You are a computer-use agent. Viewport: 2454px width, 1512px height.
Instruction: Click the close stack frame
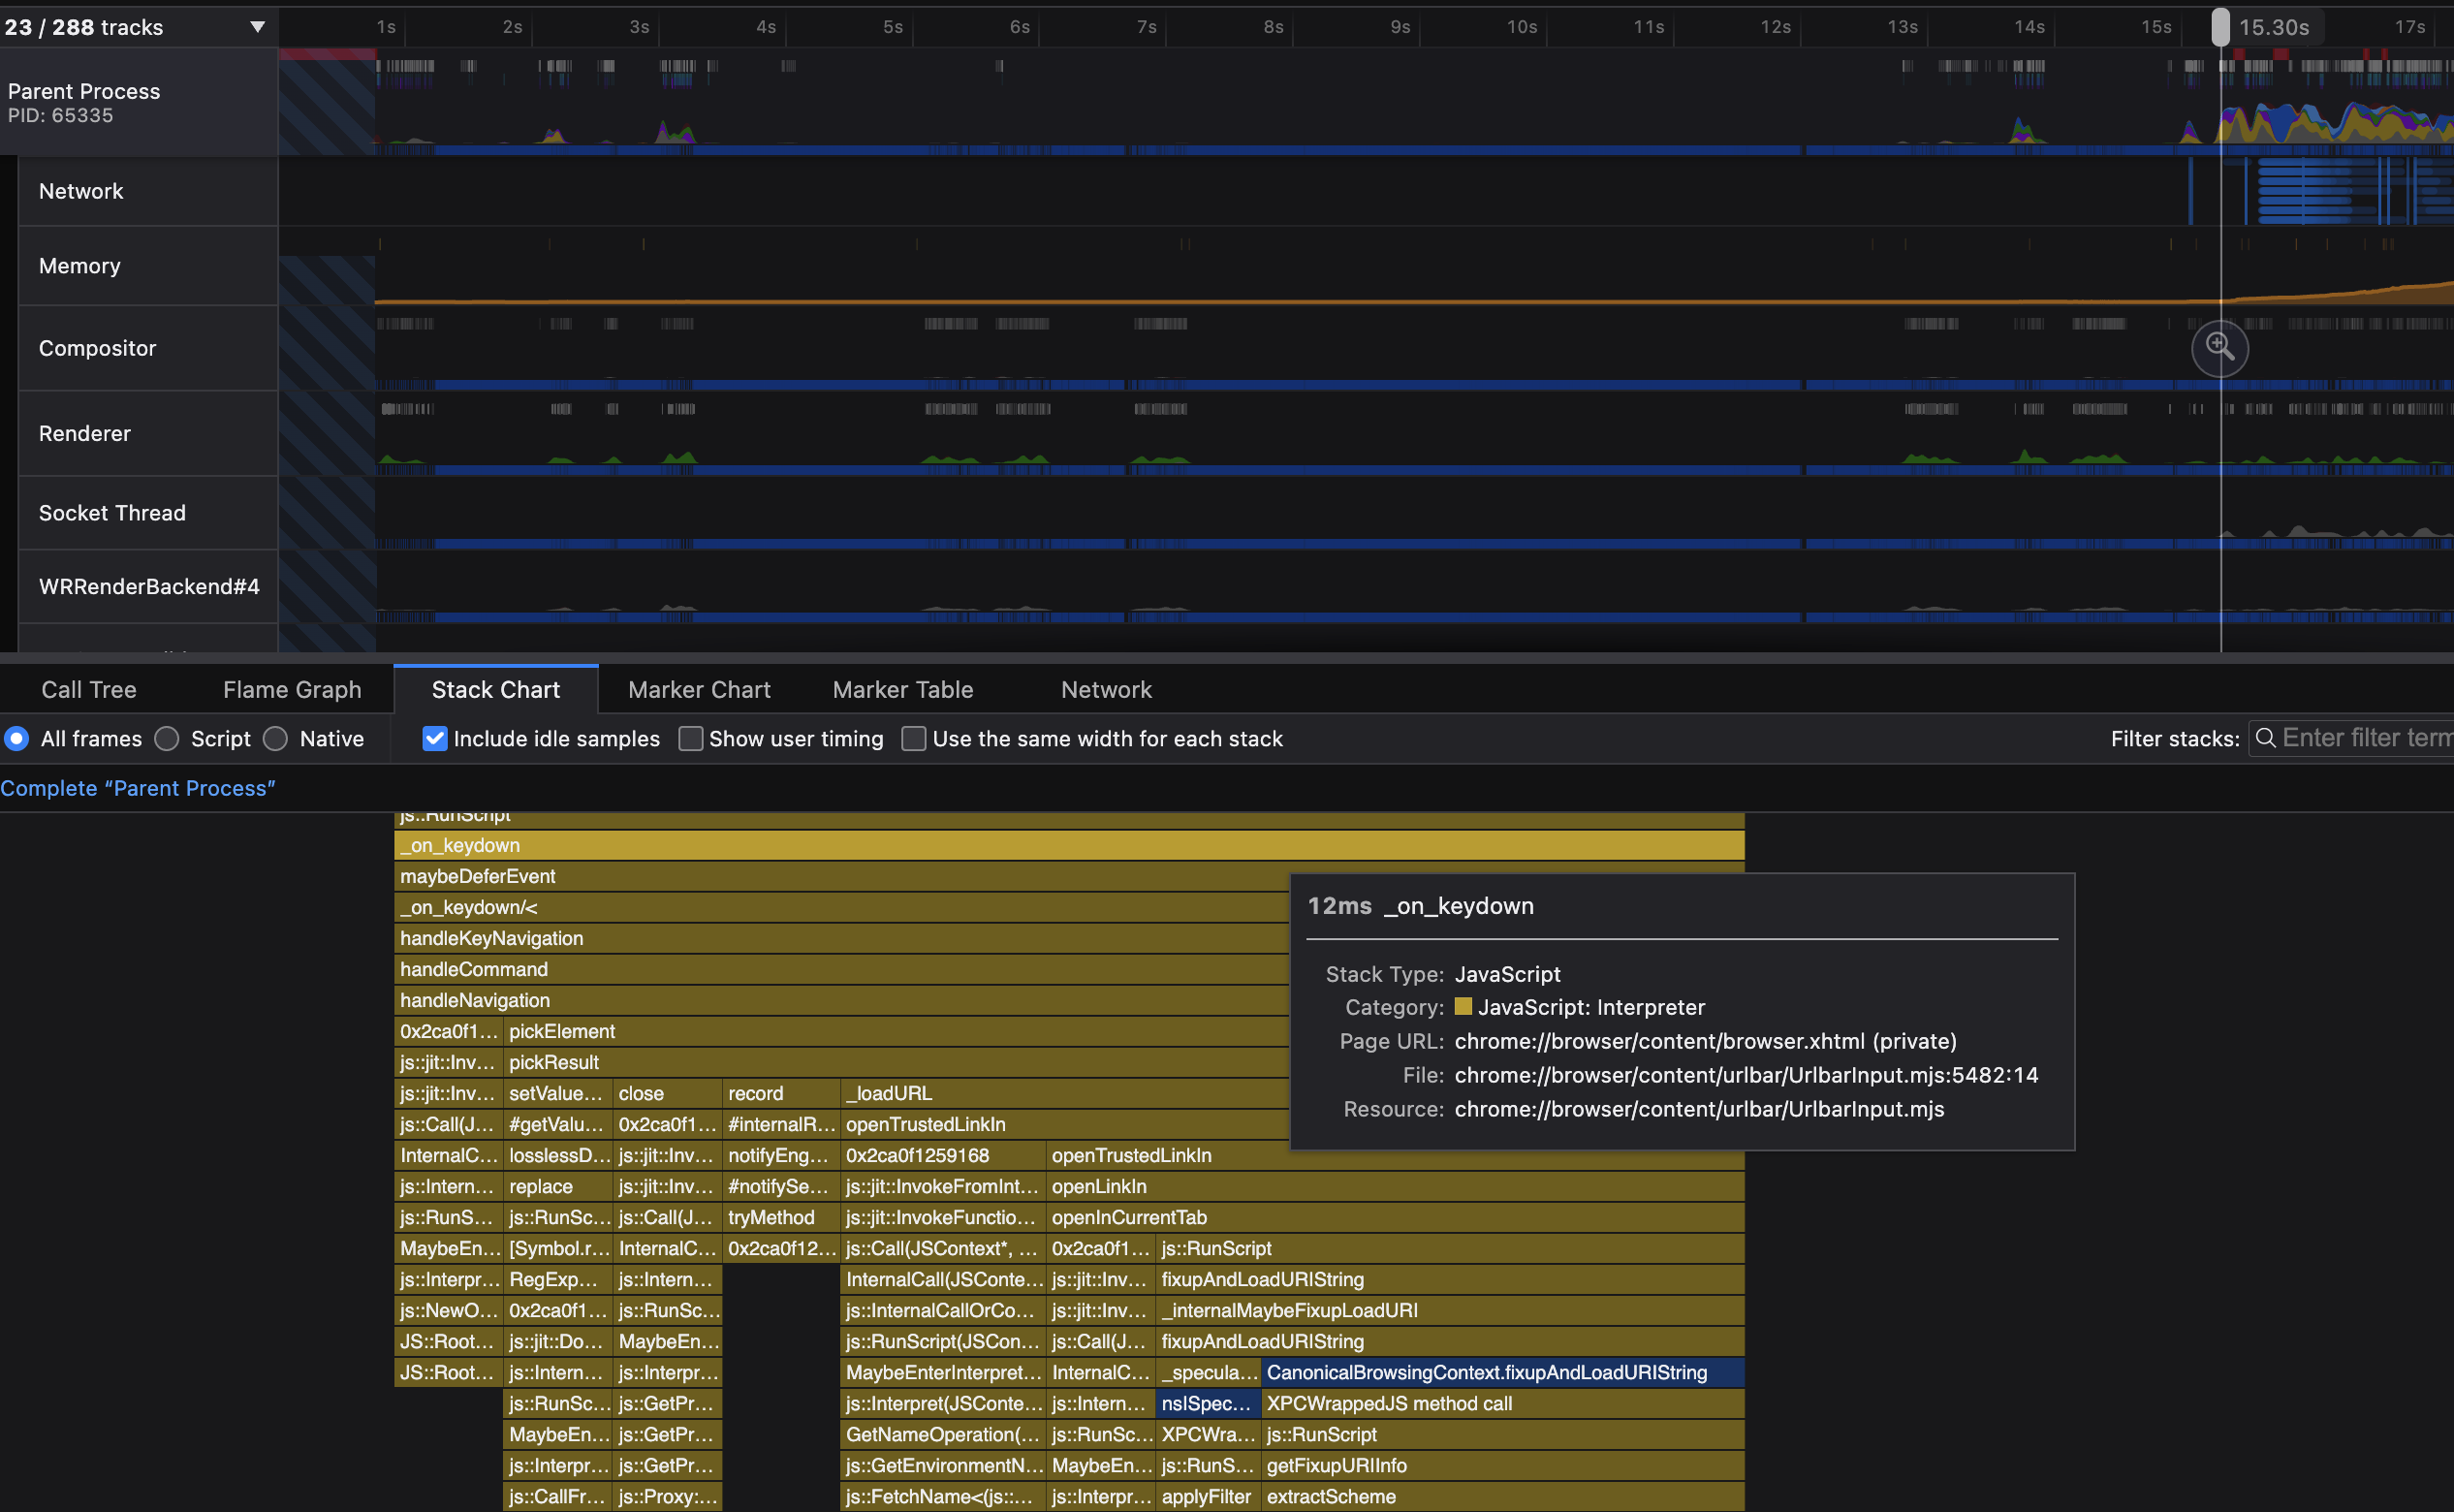[667, 1094]
